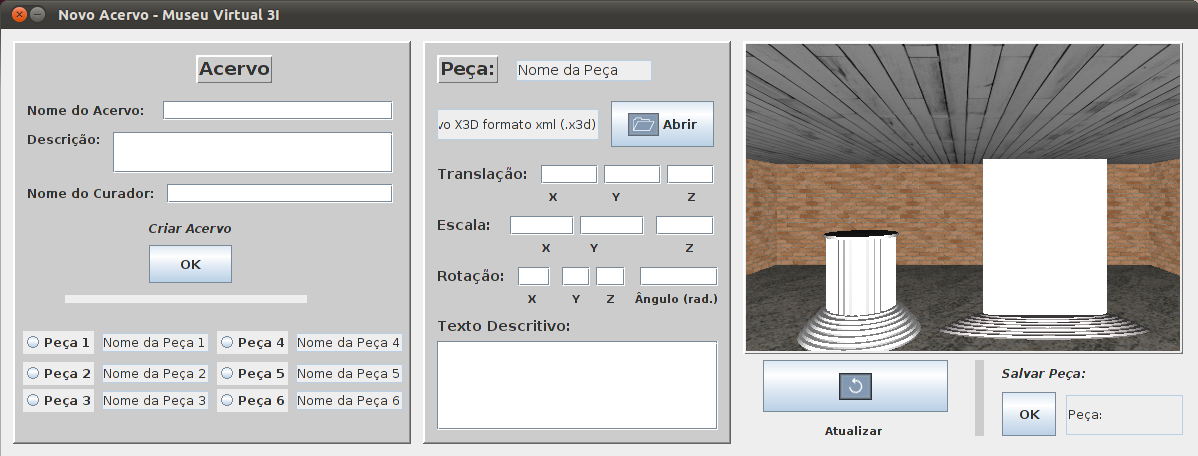This screenshot has height=456, width=1198.
Task: Click inside the Descrição text area
Action: pyautogui.click(x=253, y=152)
